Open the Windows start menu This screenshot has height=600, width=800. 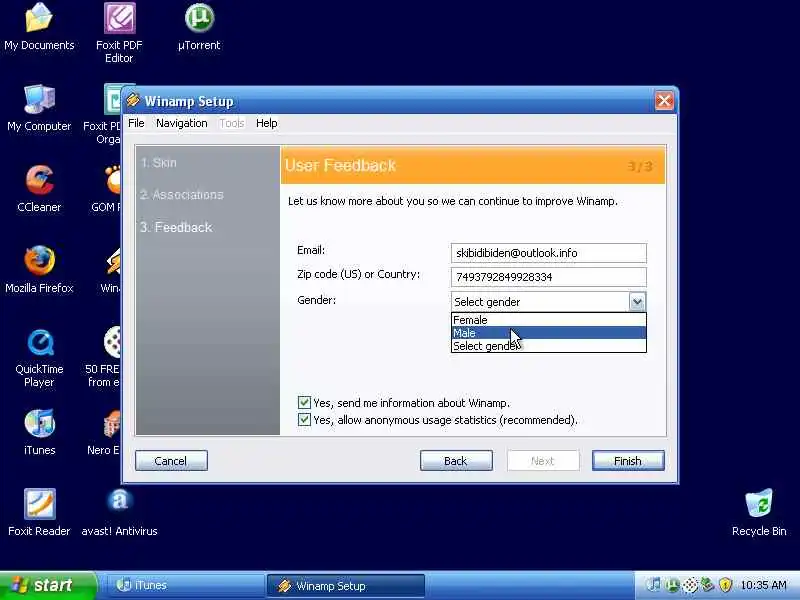tap(48, 585)
